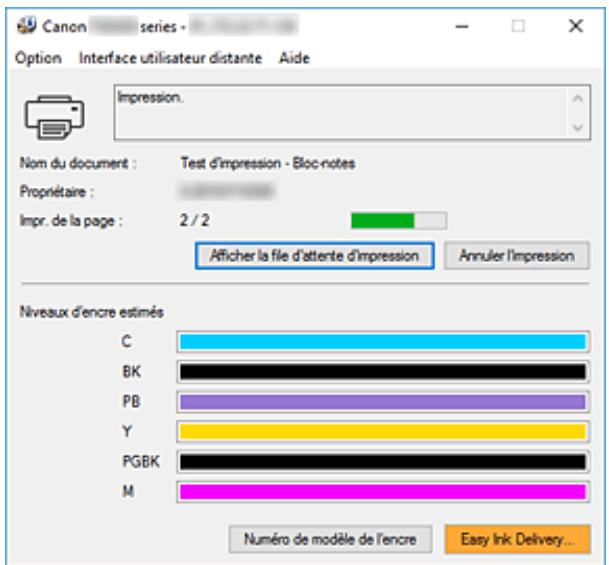
Task: Click the yellow Y ink level bar
Action: click(x=383, y=431)
